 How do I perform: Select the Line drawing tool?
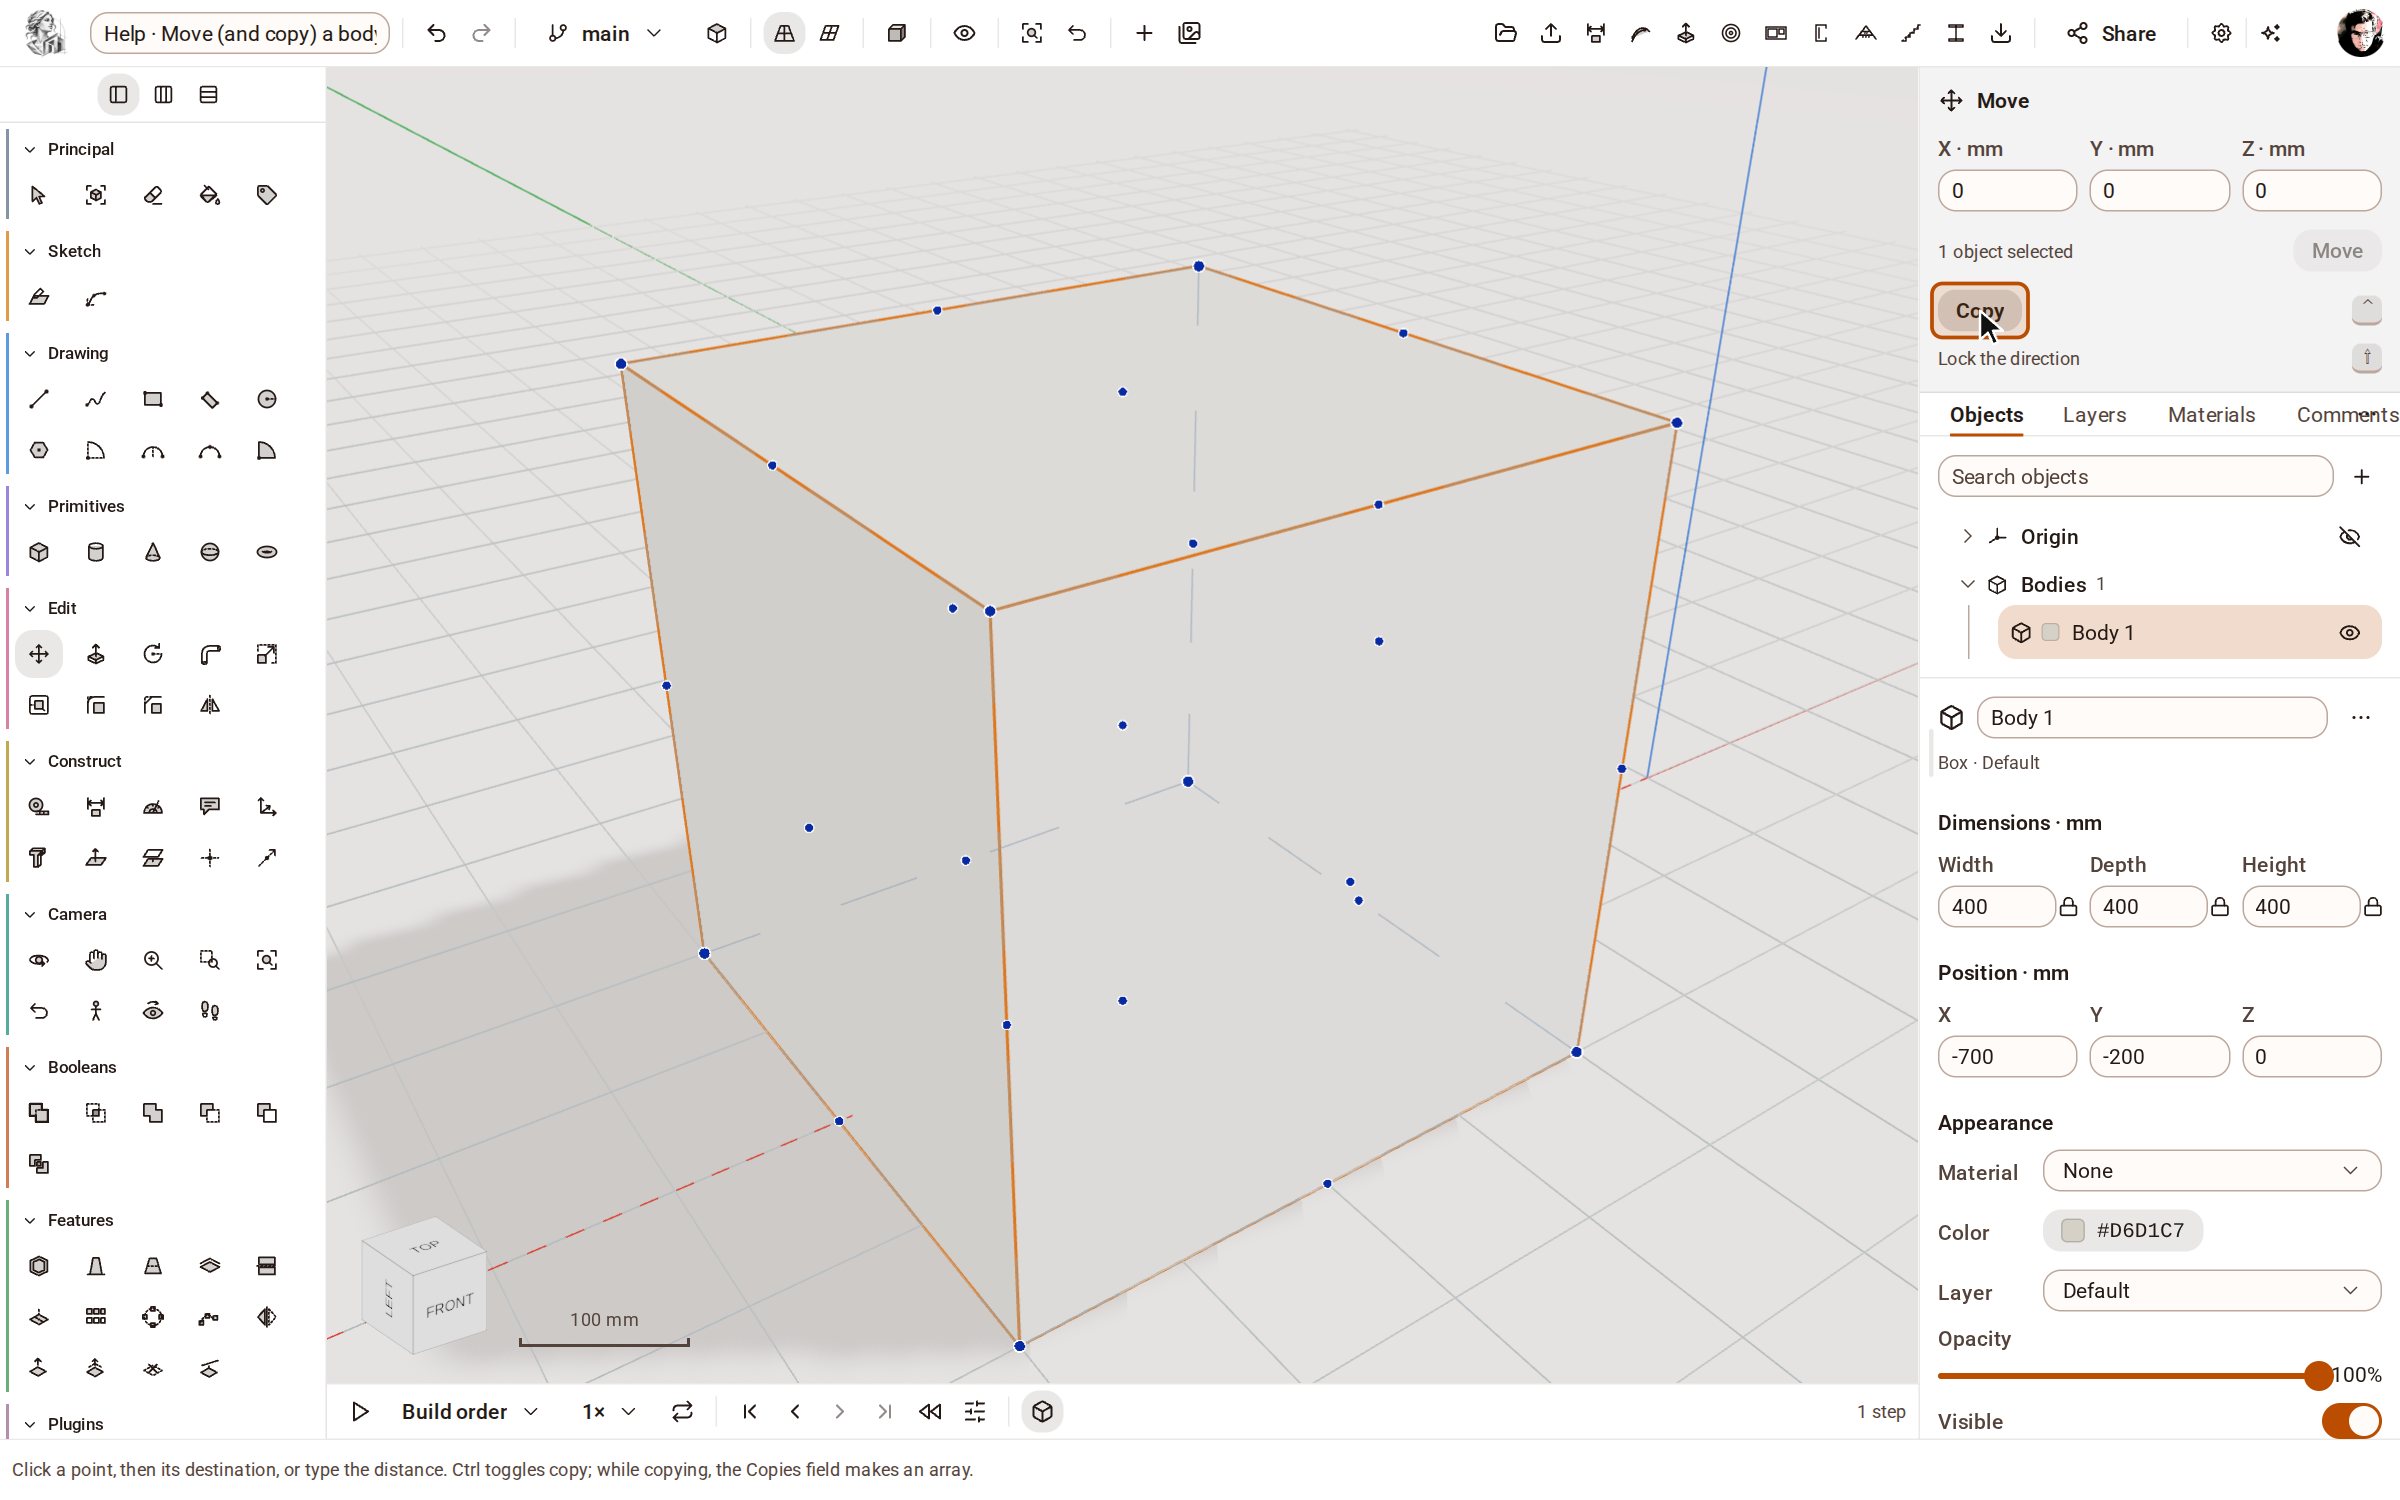pos(39,399)
